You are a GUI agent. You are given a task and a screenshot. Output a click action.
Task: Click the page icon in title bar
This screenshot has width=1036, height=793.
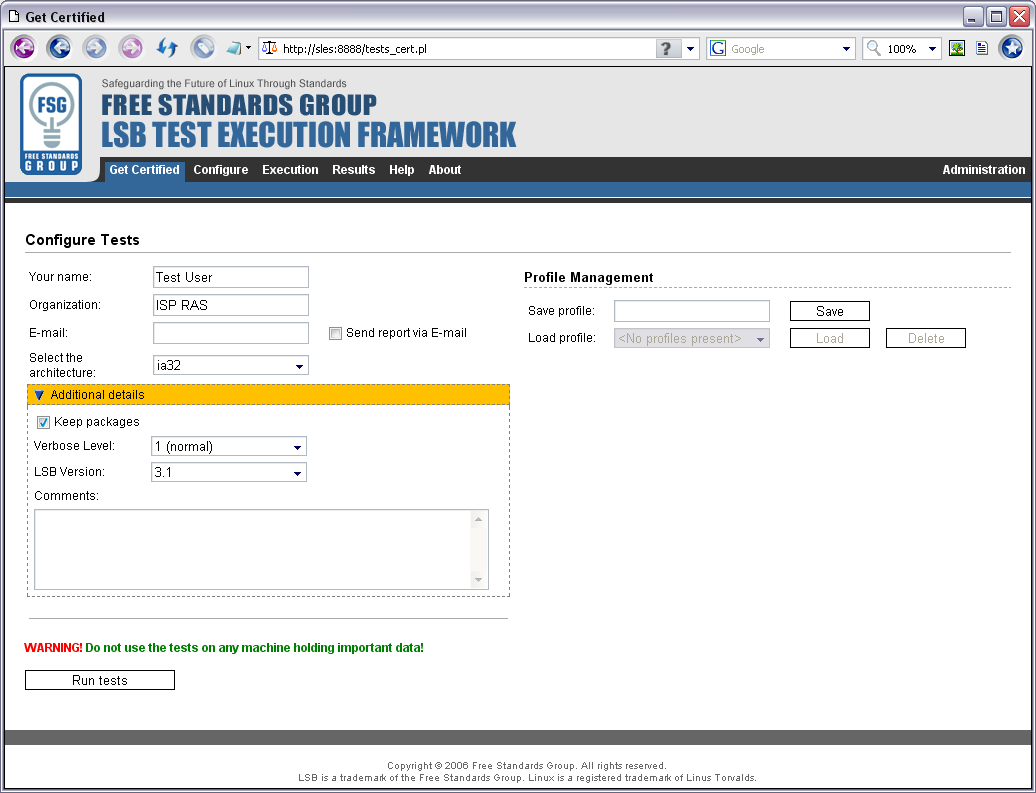[x=13, y=16]
